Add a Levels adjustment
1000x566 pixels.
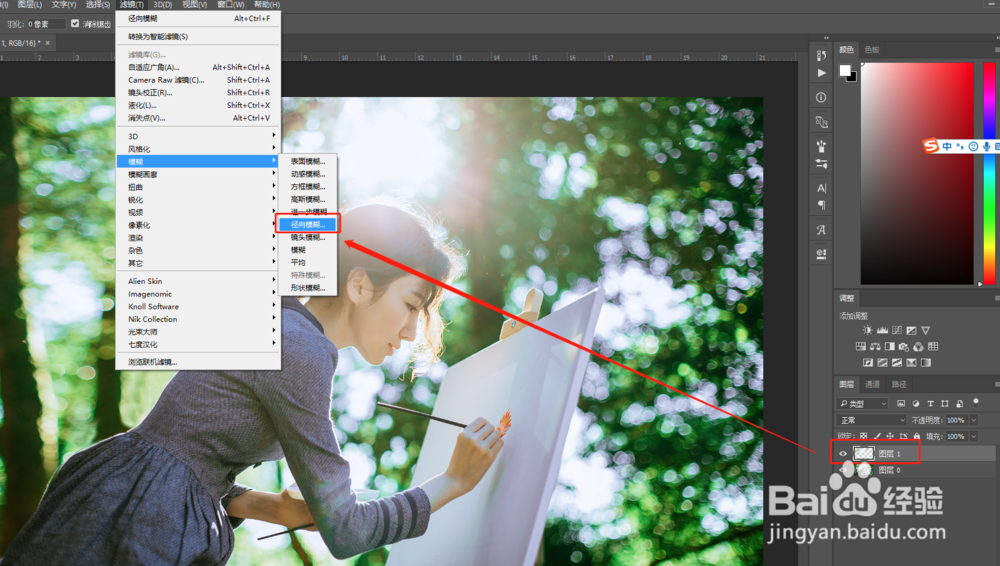(882, 331)
